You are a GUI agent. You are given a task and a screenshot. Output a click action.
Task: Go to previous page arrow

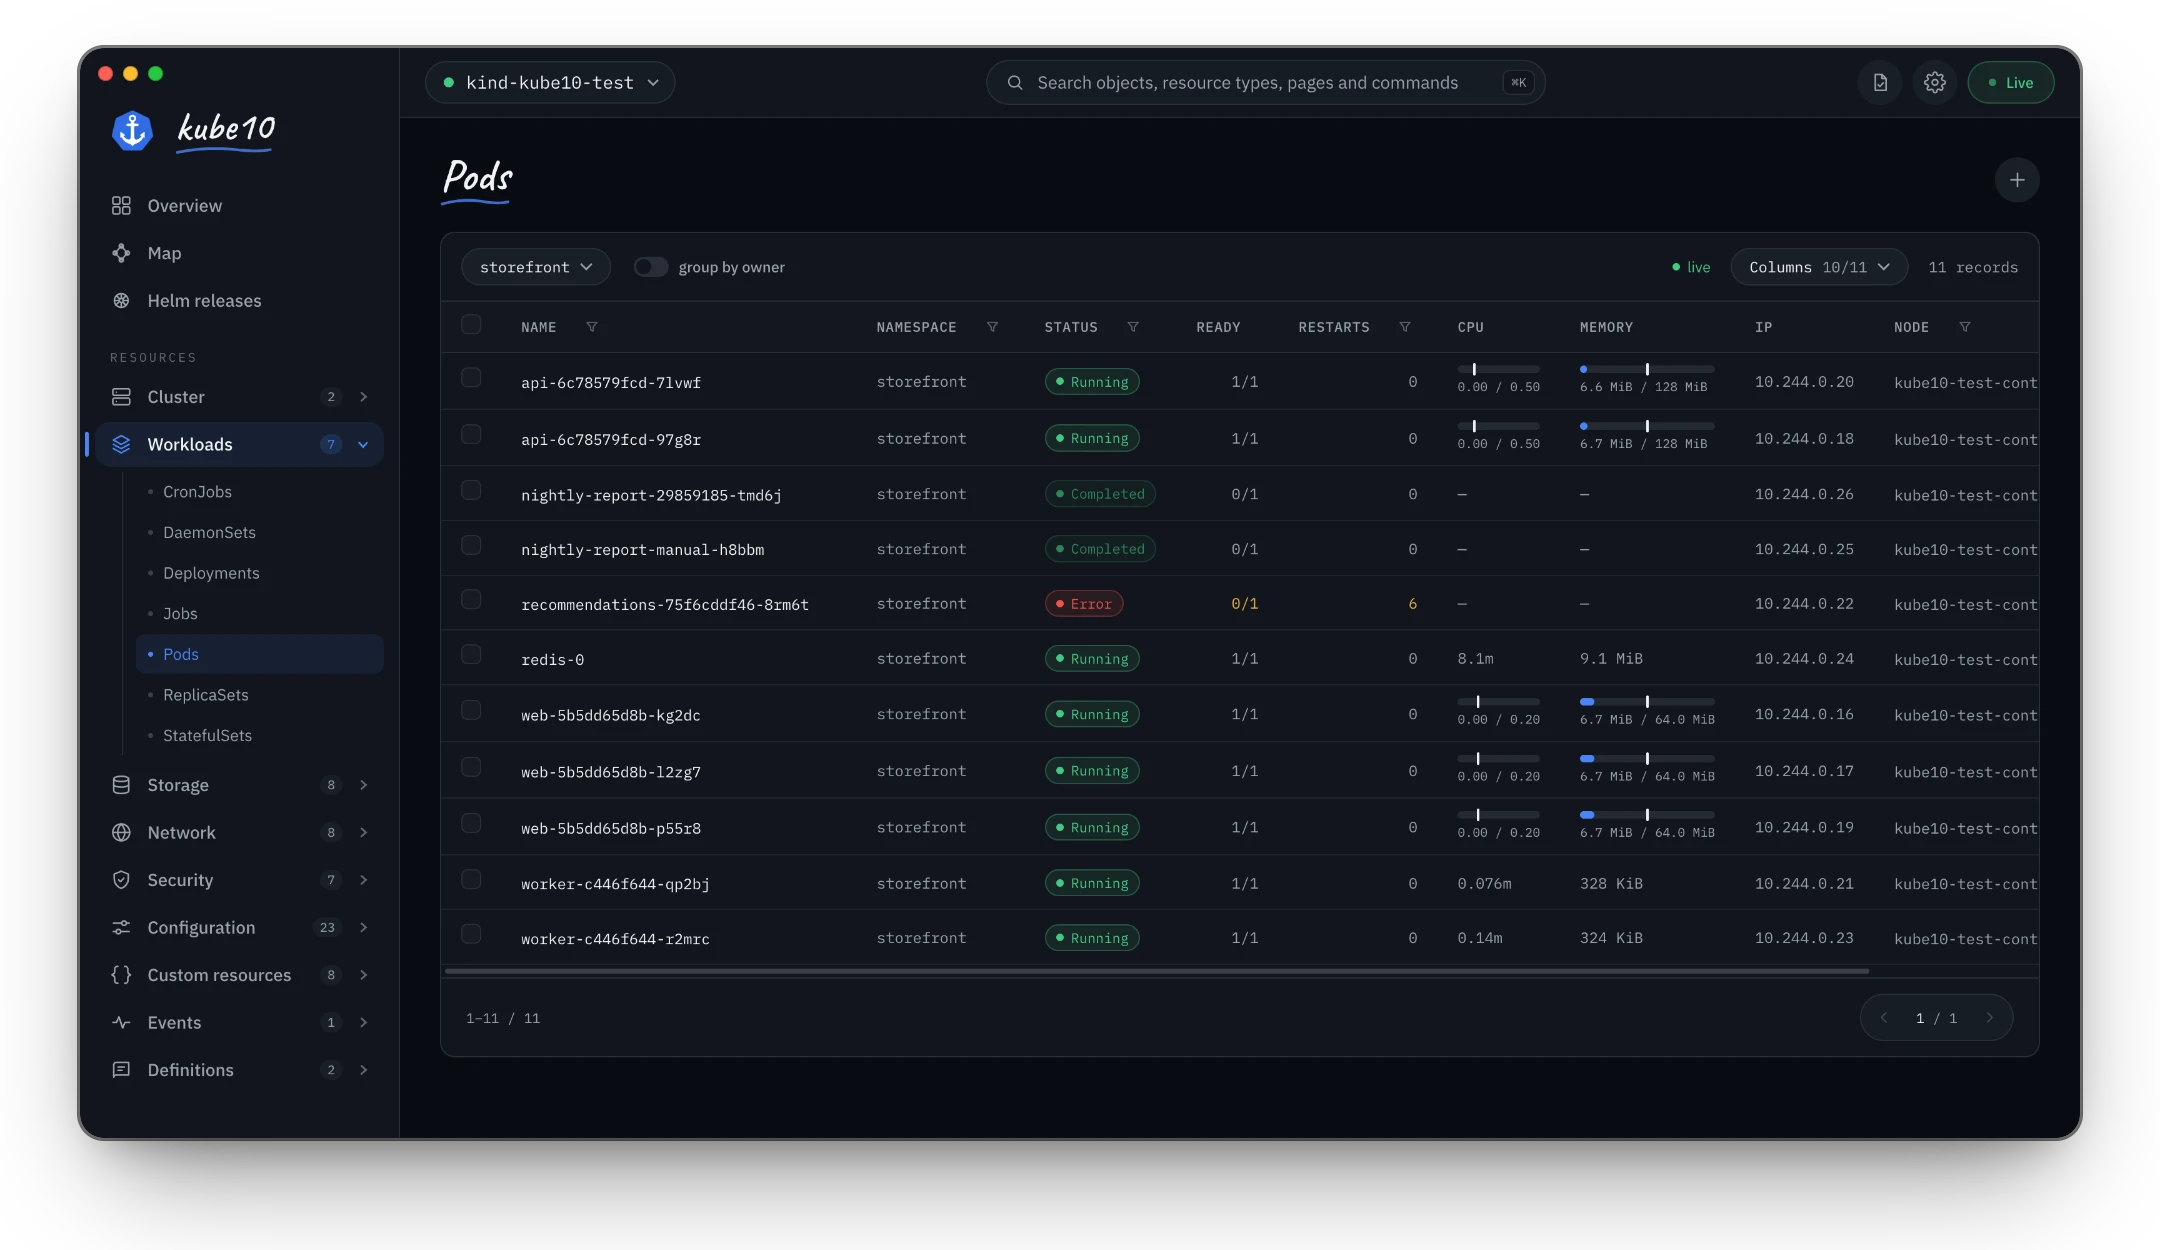pyautogui.click(x=1884, y=1018)
